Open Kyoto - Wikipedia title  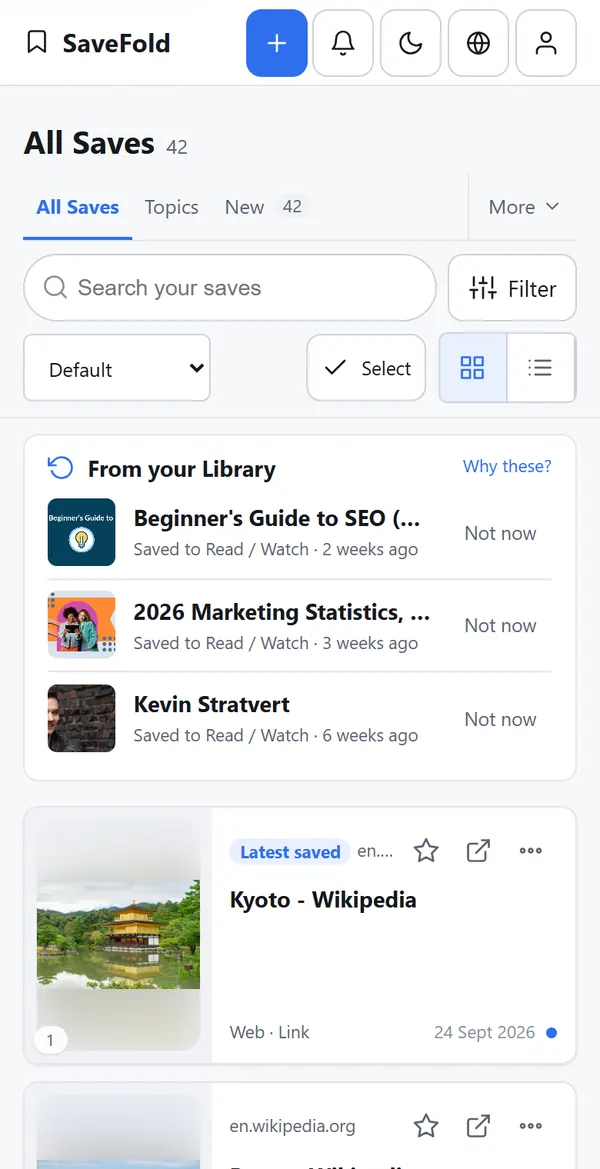(x=323, y=900)
